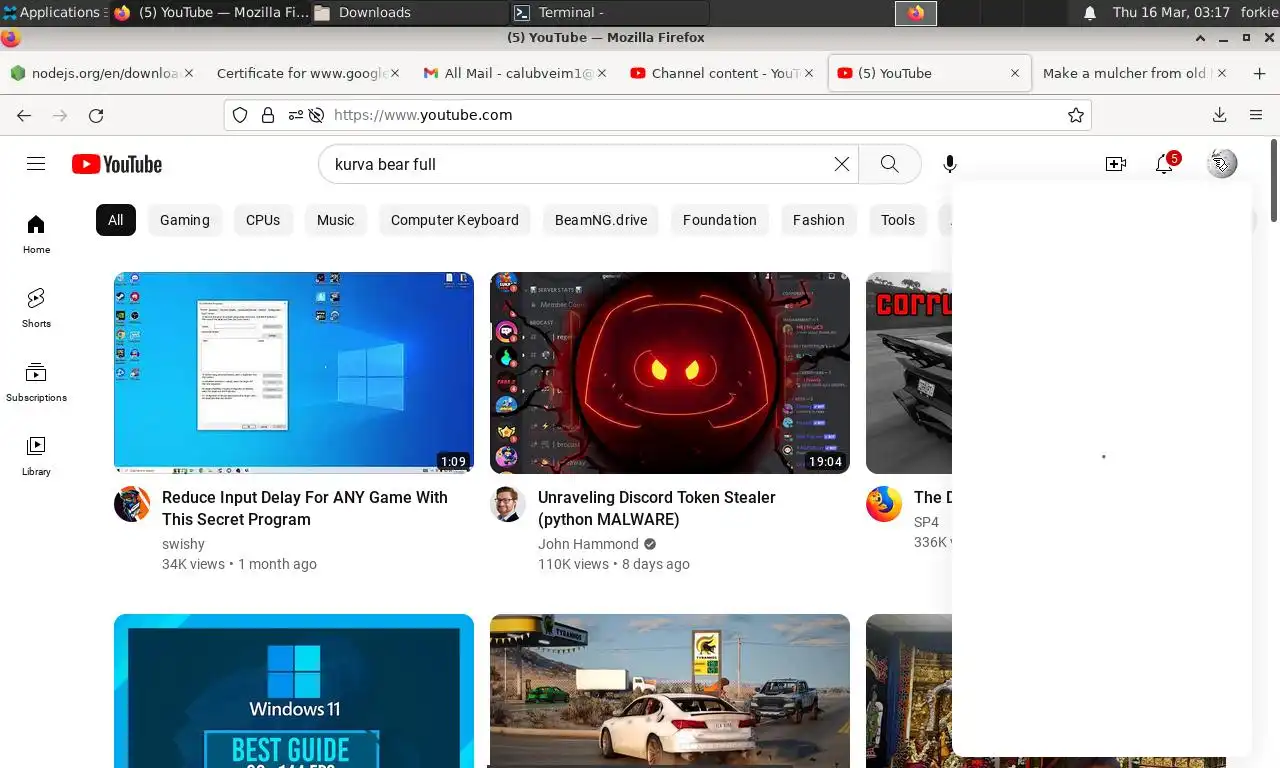
Task: Run search with the magnifier button
Action: 889,164
